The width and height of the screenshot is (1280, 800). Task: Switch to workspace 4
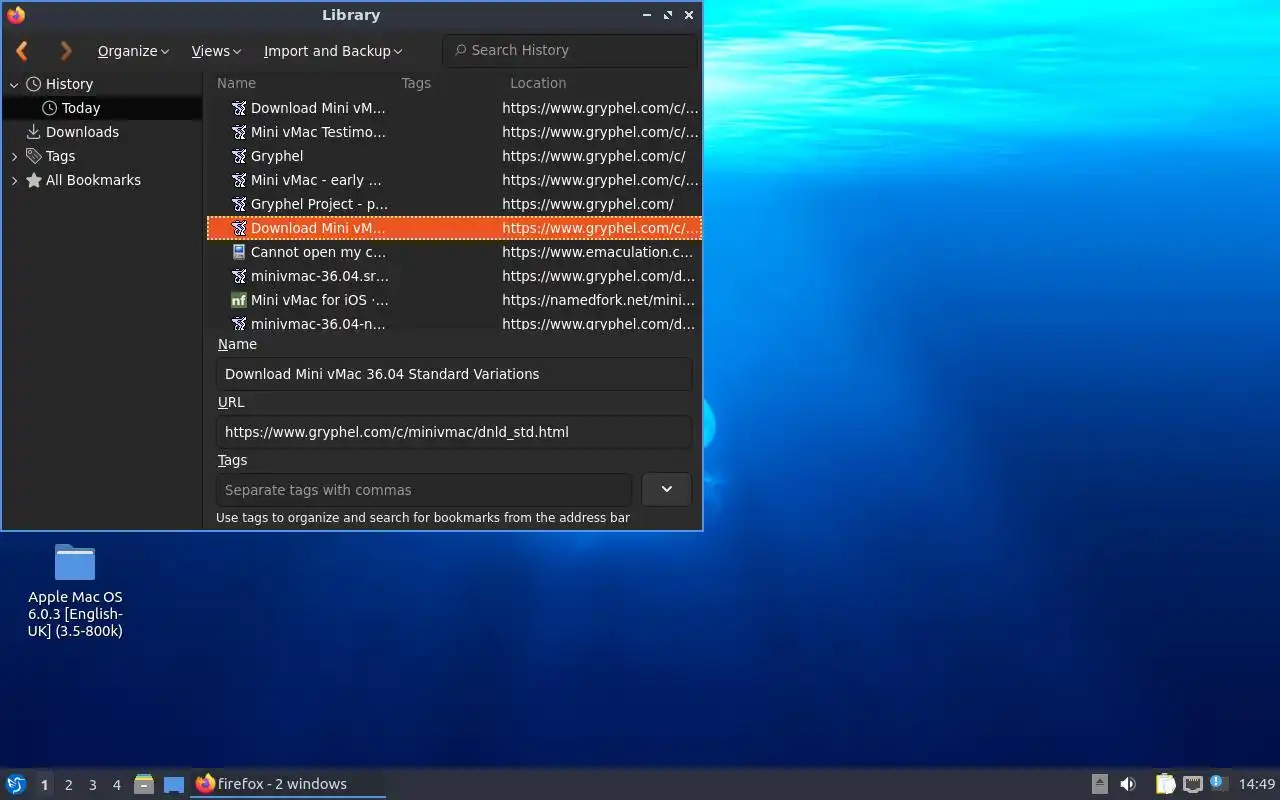click(116, 785)
